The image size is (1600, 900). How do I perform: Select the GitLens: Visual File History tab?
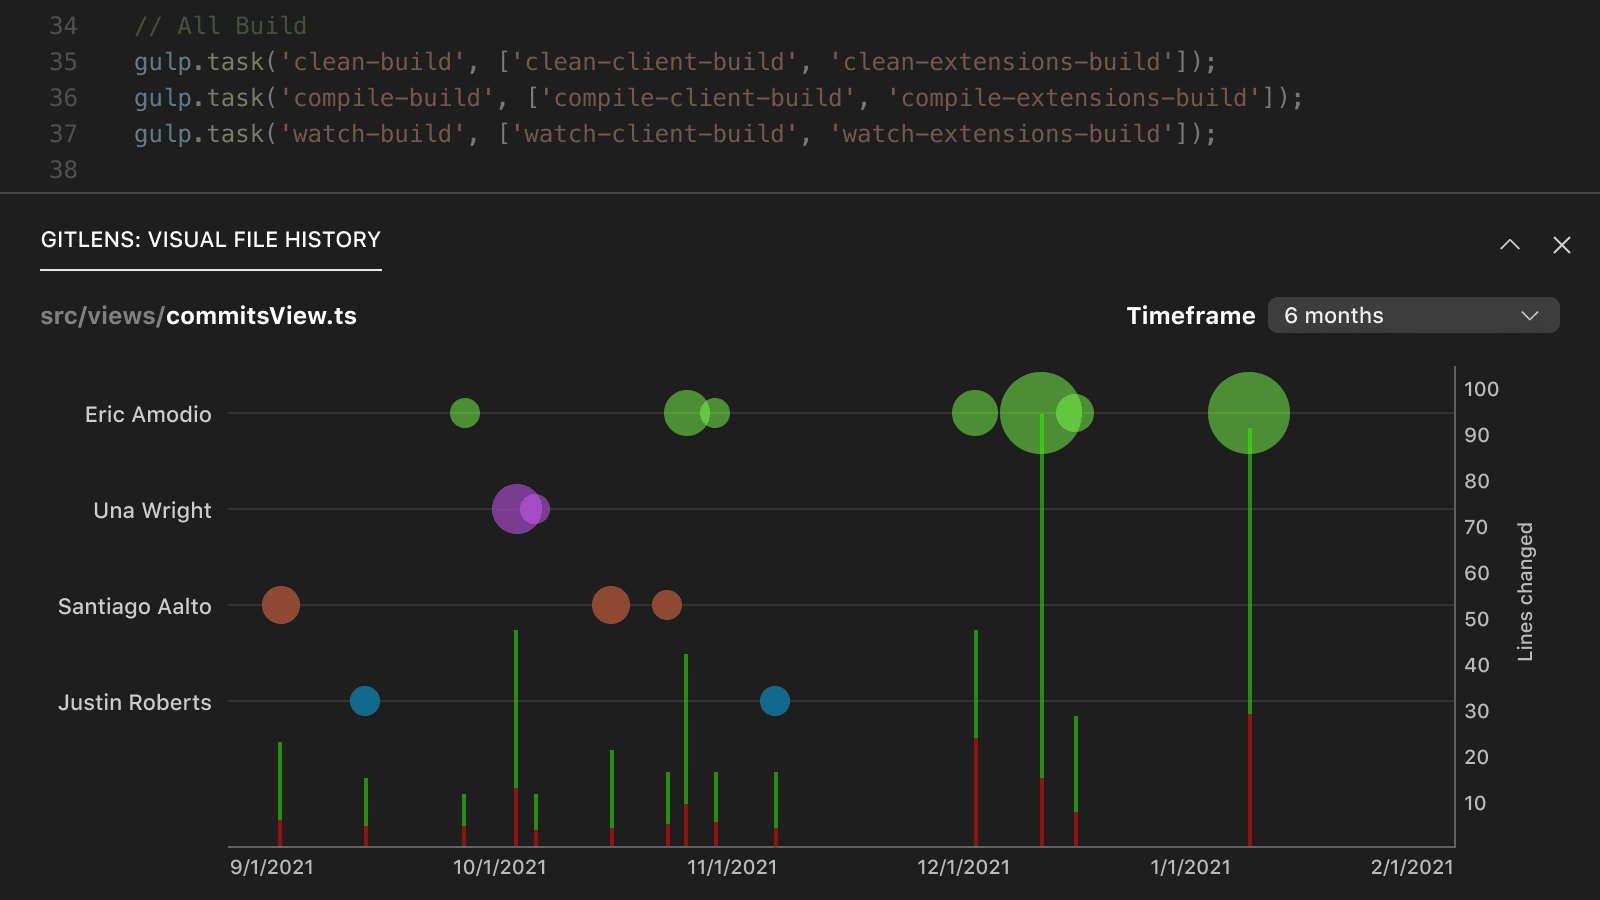click(211, 240)
